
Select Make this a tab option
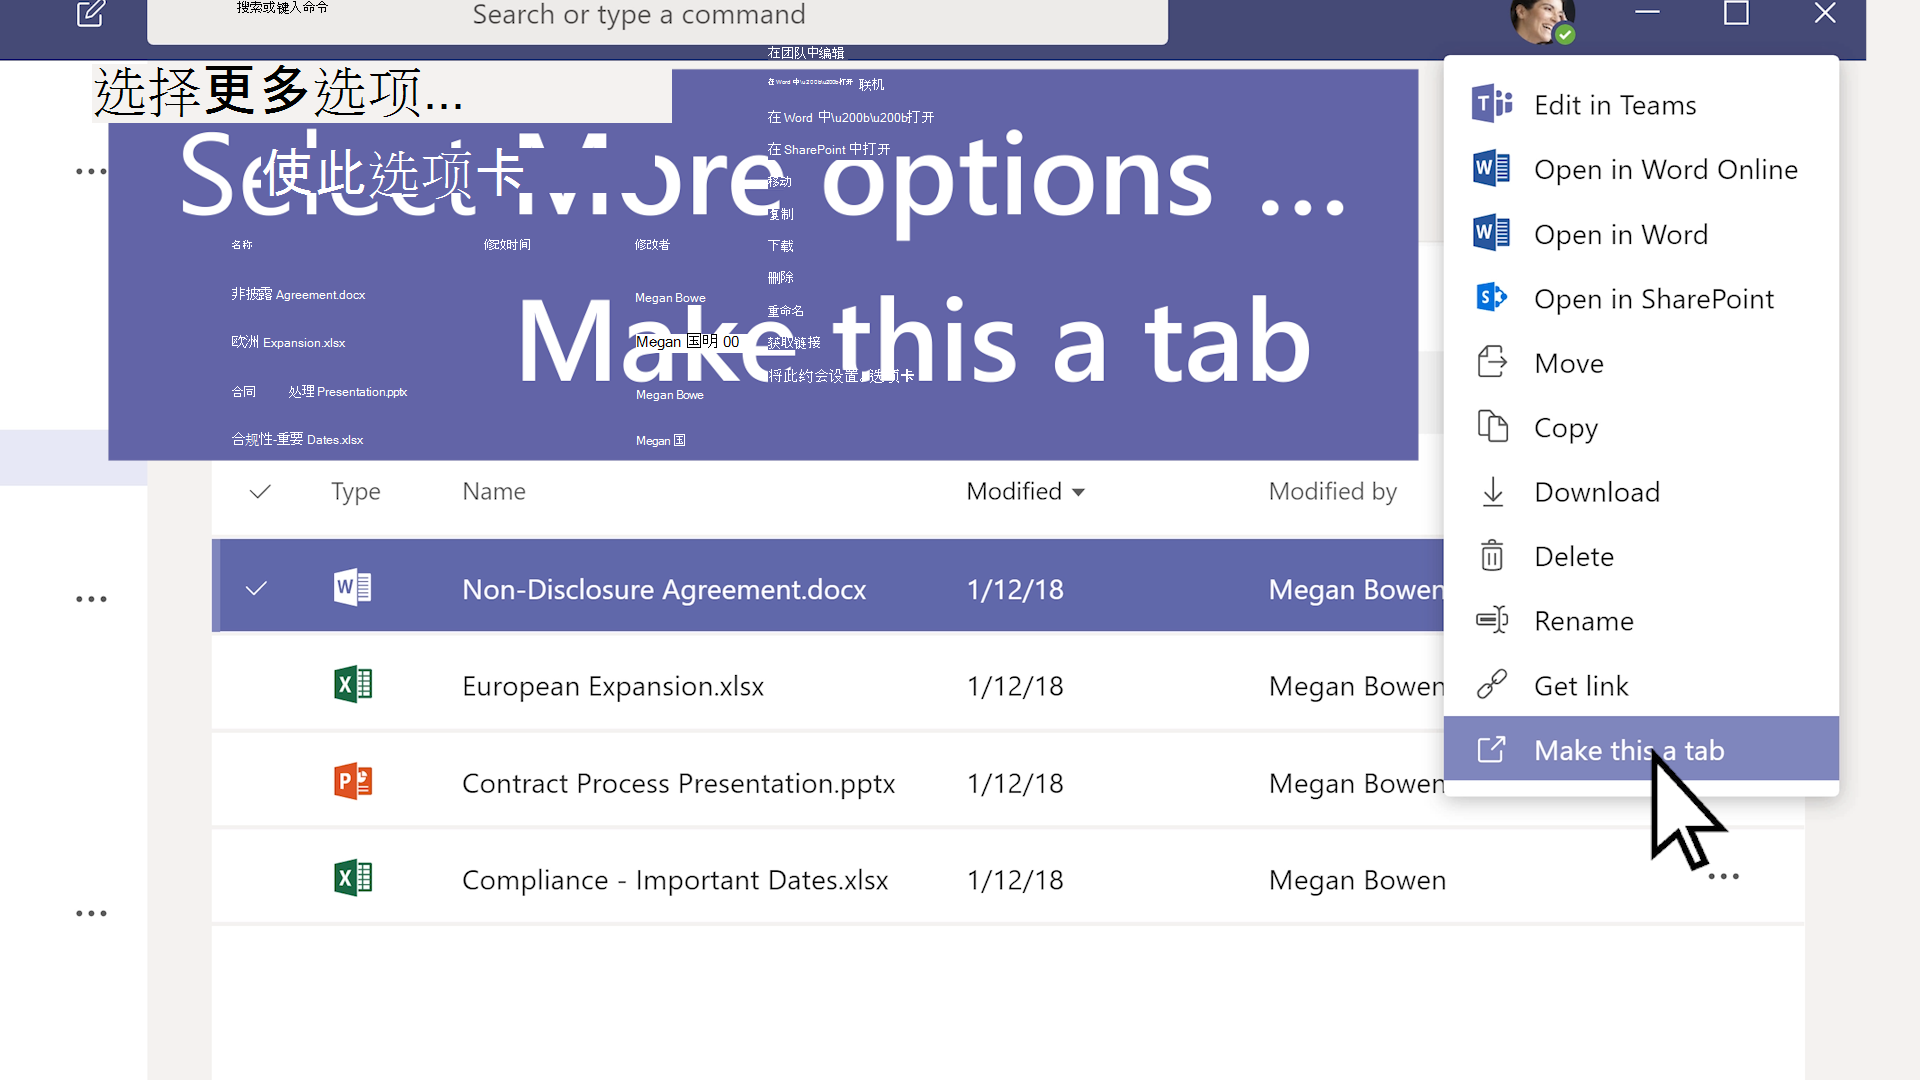[1630, 750]
